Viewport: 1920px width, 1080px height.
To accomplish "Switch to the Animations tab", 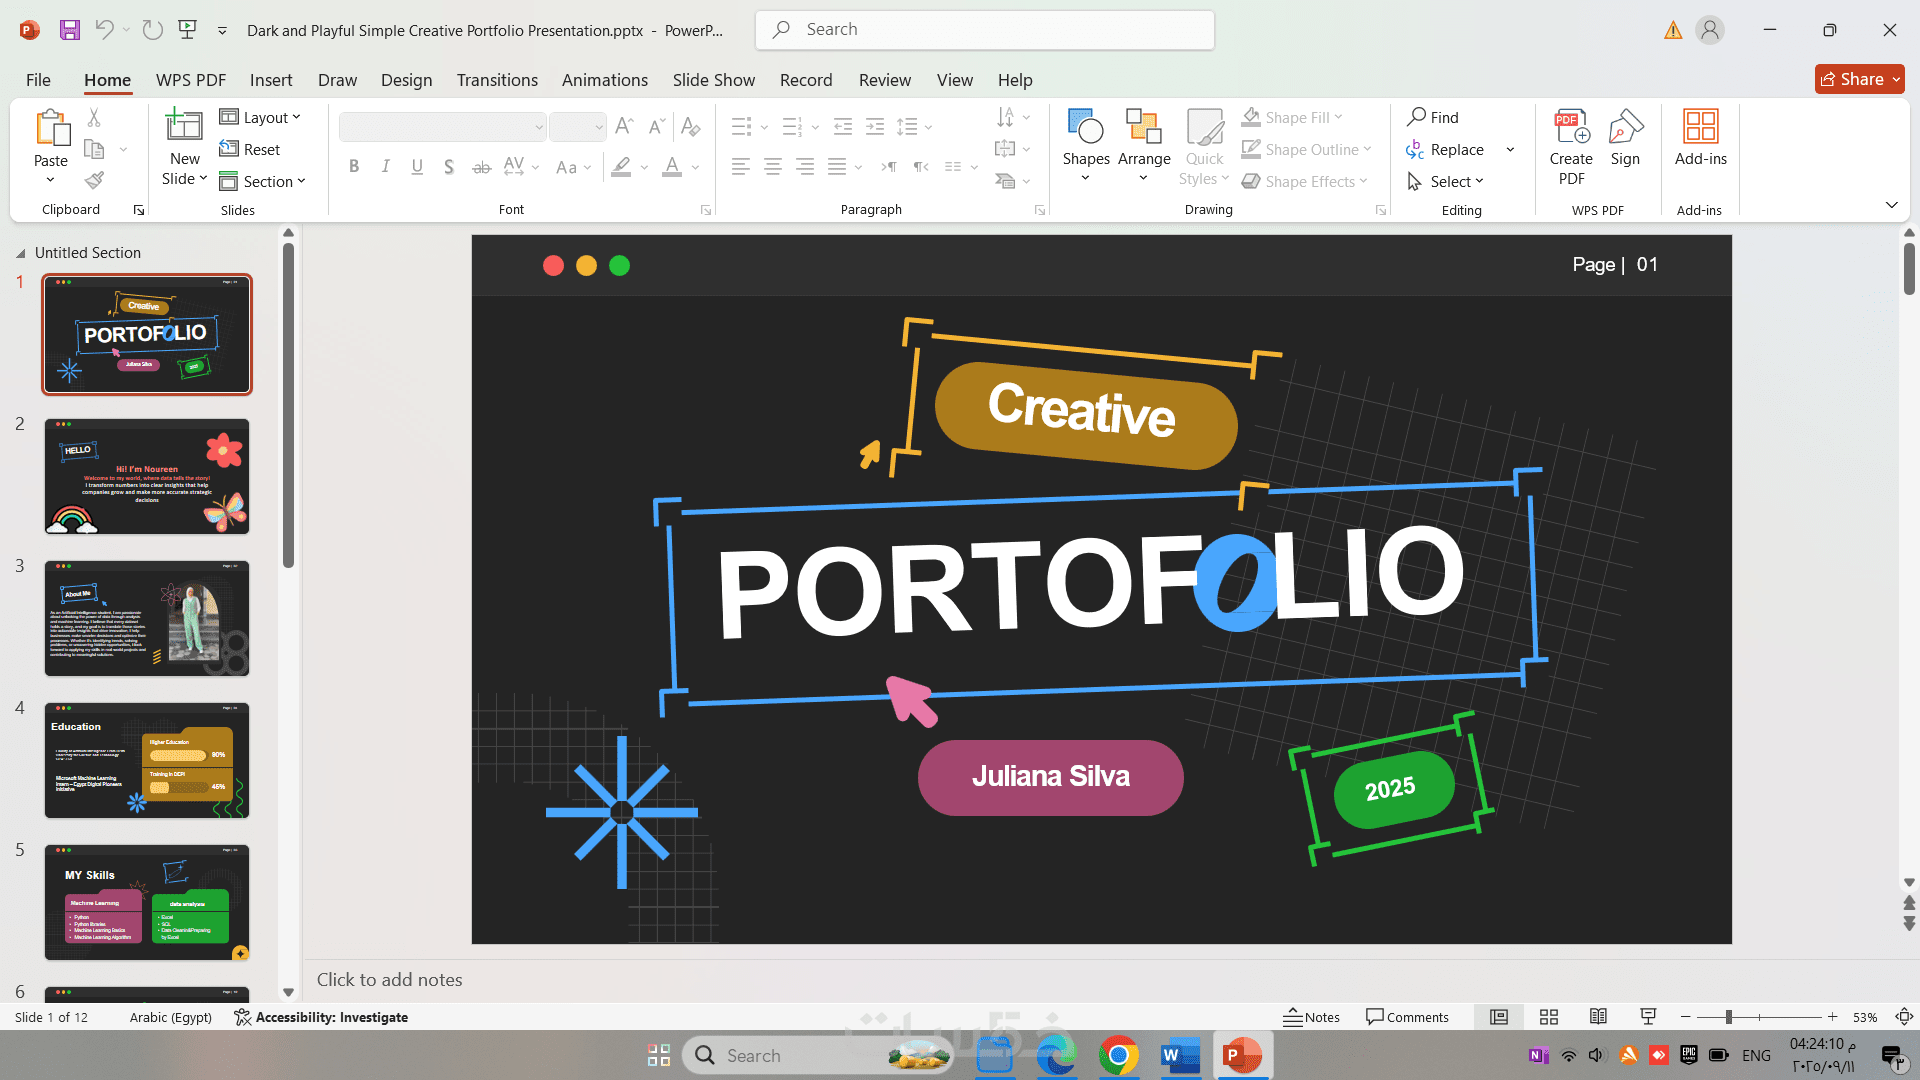I will [x=604, y=80].
